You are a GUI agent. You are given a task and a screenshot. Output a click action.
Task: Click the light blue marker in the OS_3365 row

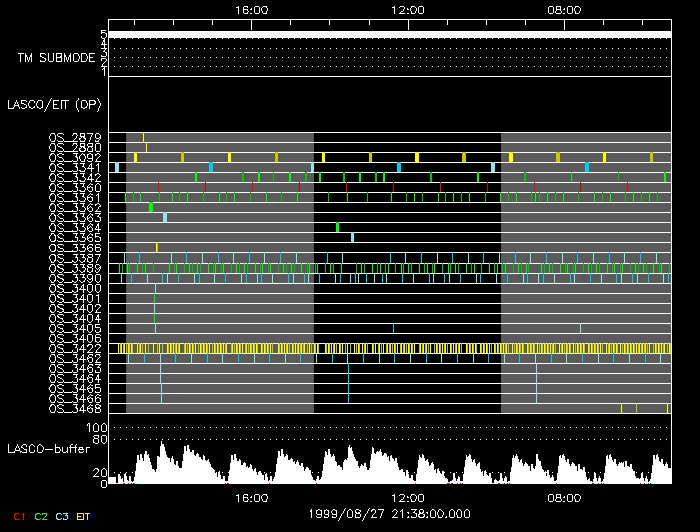[352, 237]
